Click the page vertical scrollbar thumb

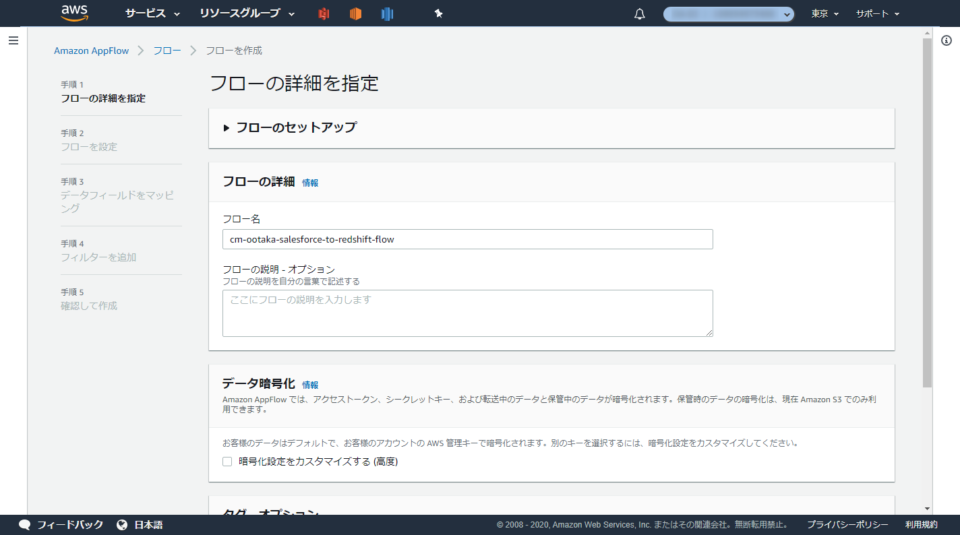[927, 212]
